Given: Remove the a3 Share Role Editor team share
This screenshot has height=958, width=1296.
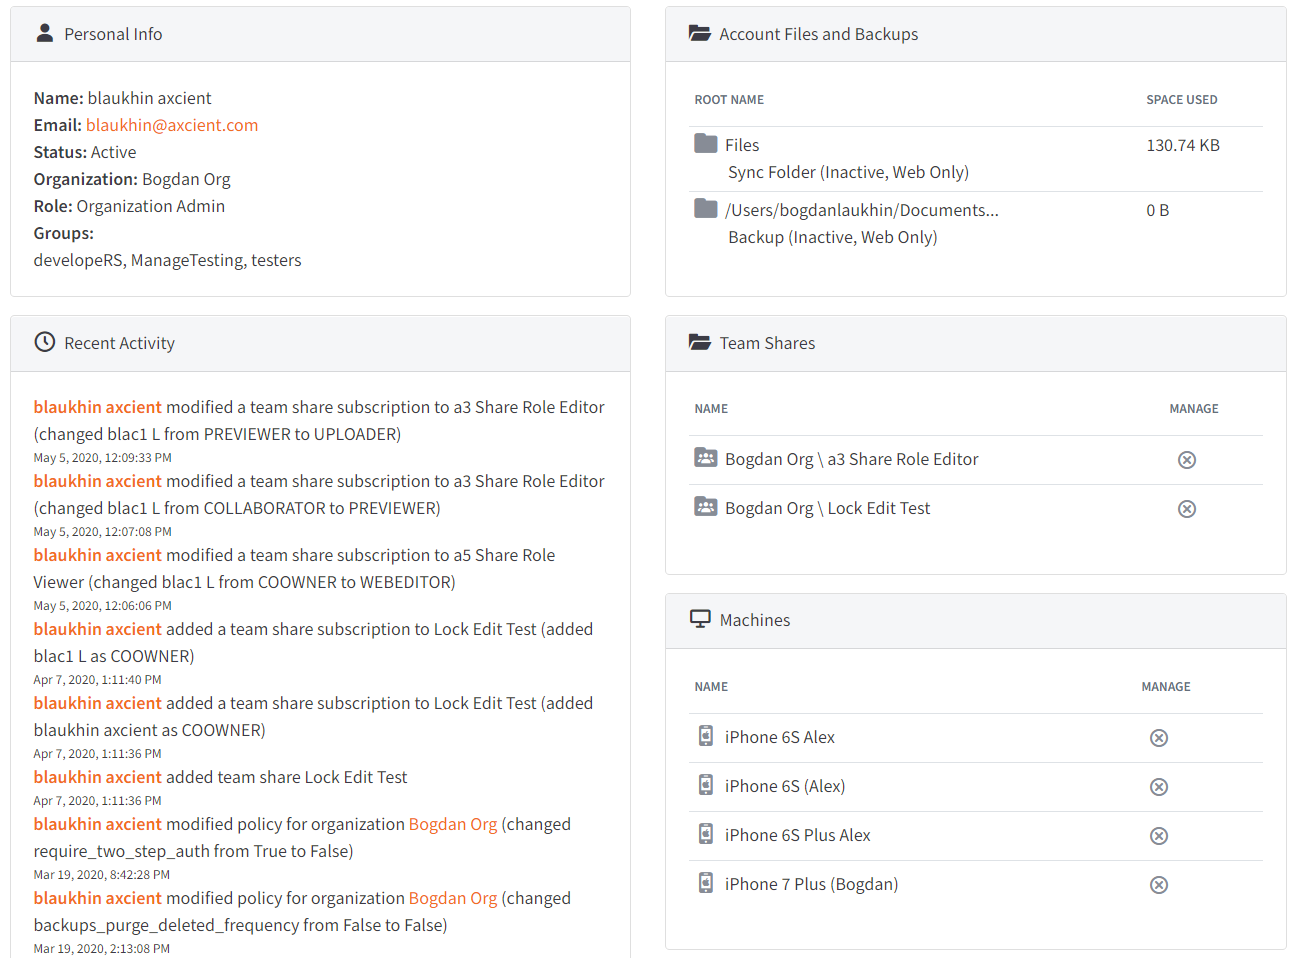Looking at the screenshot, I should pos(1187,459).
